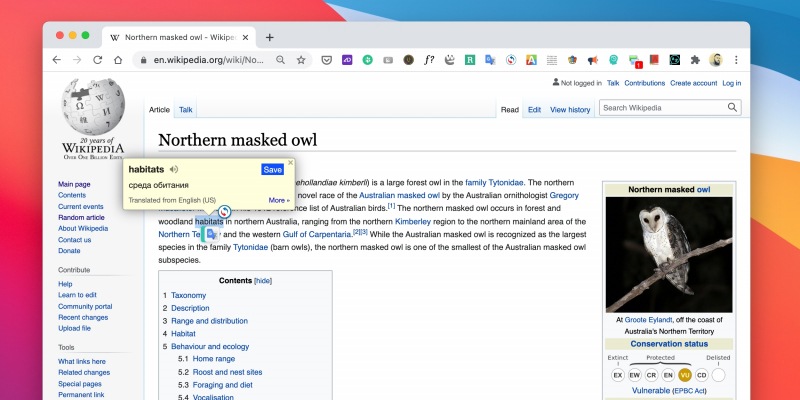This screenshot has height=400, width=800.
Task: Click 'Groote Eylandt' in photo caption
Action: click(648, 320)
